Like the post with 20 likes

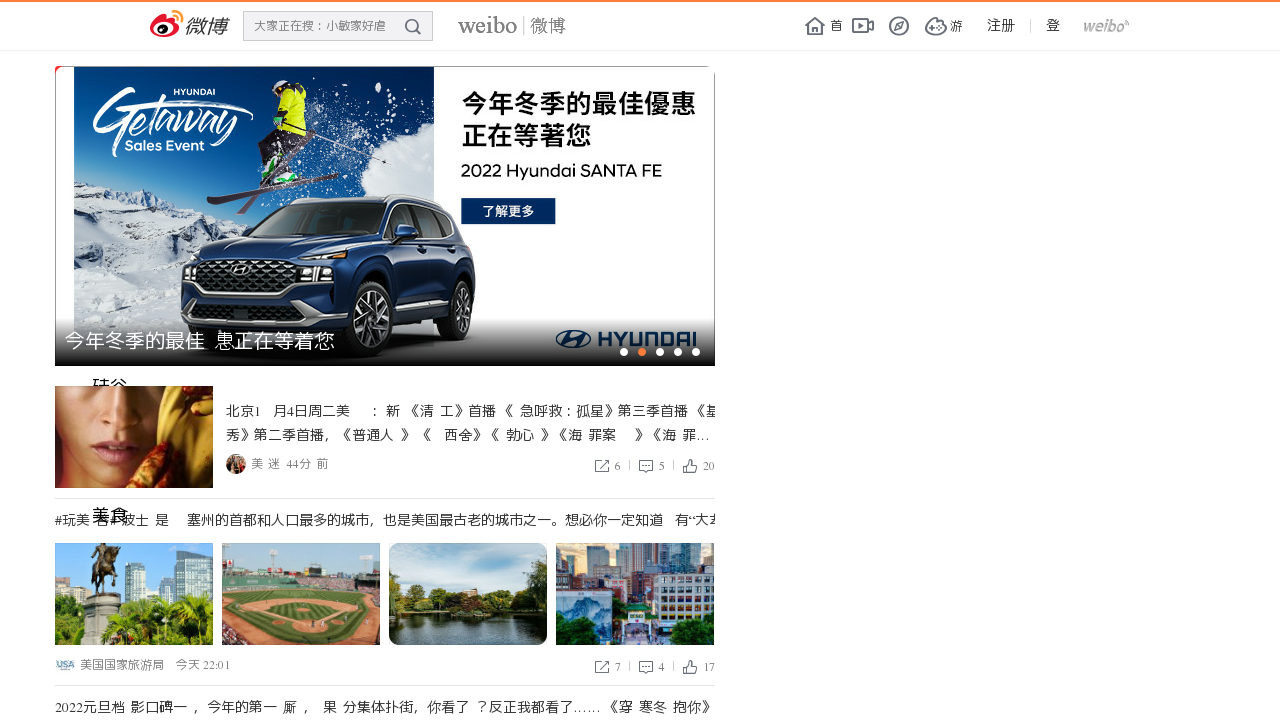[x=698, y=466]
